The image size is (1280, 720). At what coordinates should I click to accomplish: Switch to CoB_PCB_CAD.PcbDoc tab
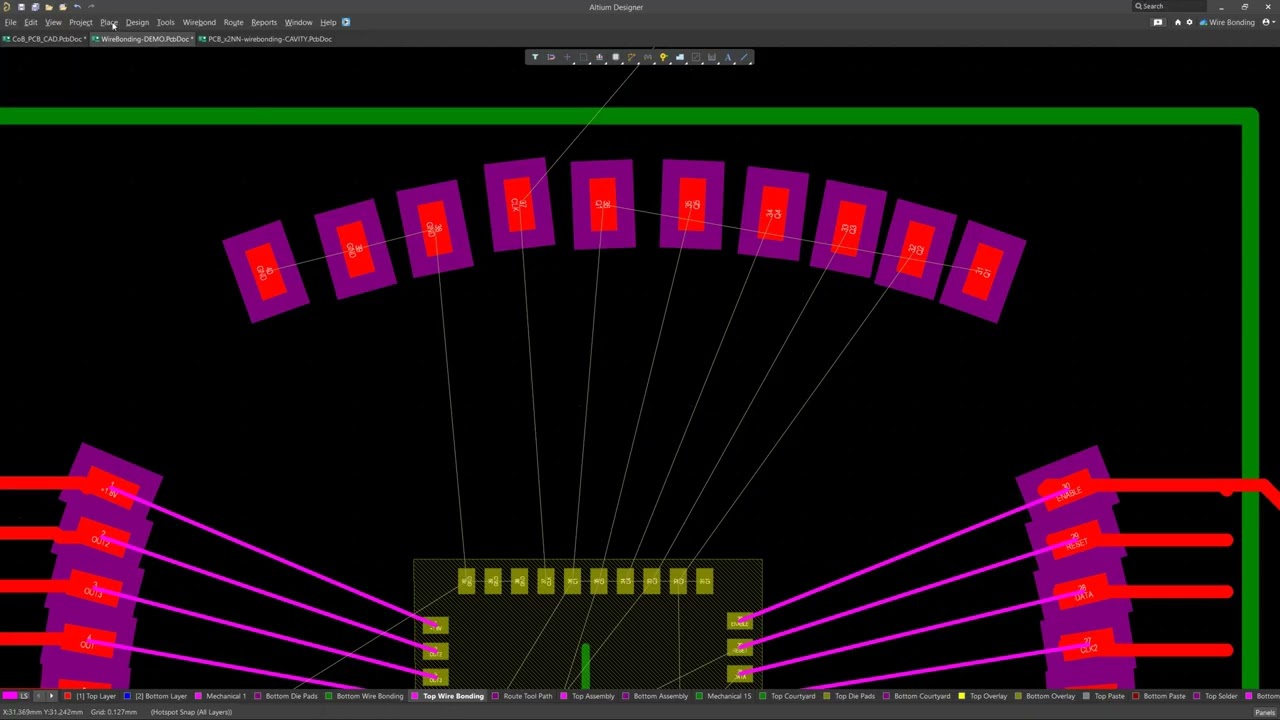tap(46, 39)
